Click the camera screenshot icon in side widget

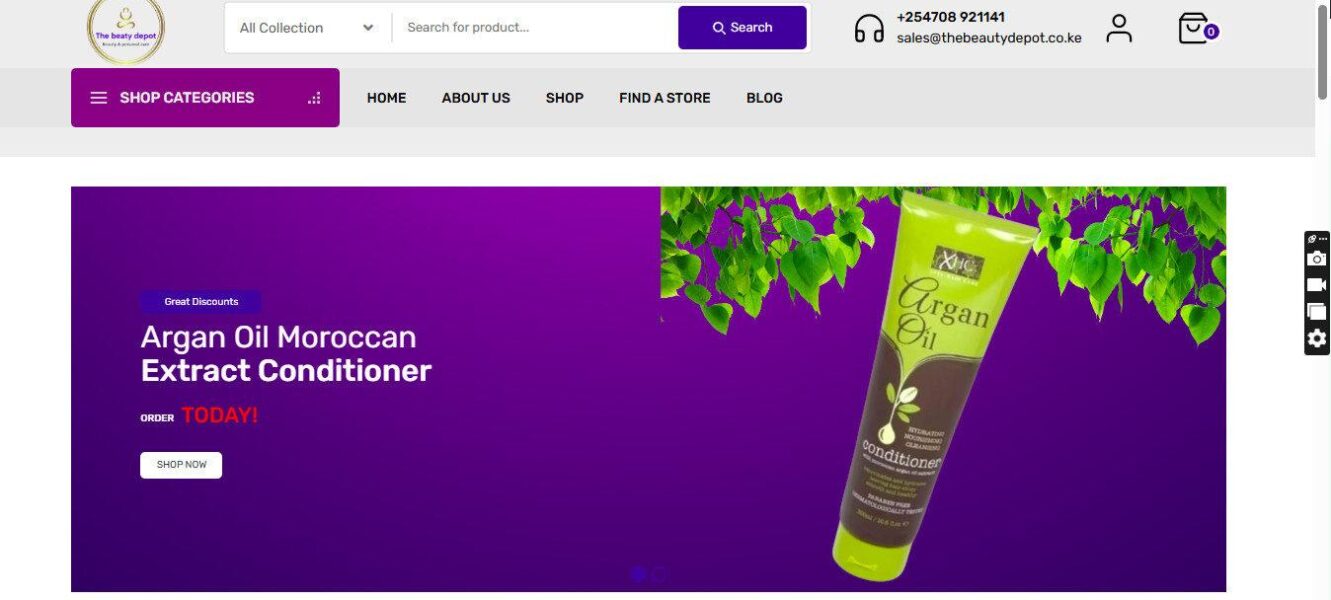1317,258
